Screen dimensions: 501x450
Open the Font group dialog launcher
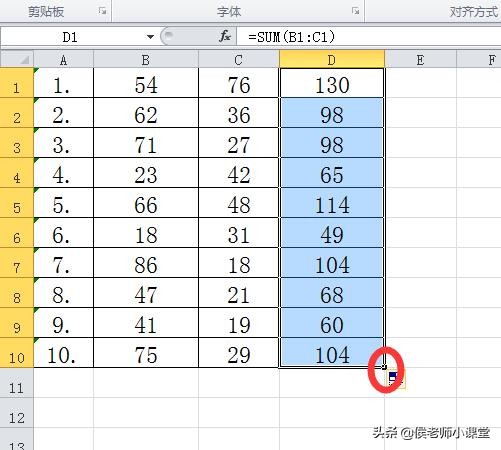tap(355, 11)
